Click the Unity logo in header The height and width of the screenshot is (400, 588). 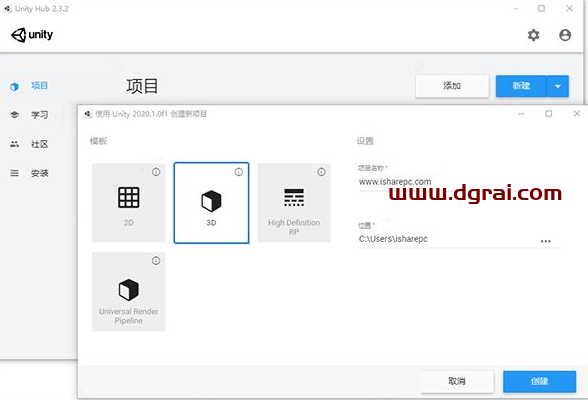tap(32, 35)
